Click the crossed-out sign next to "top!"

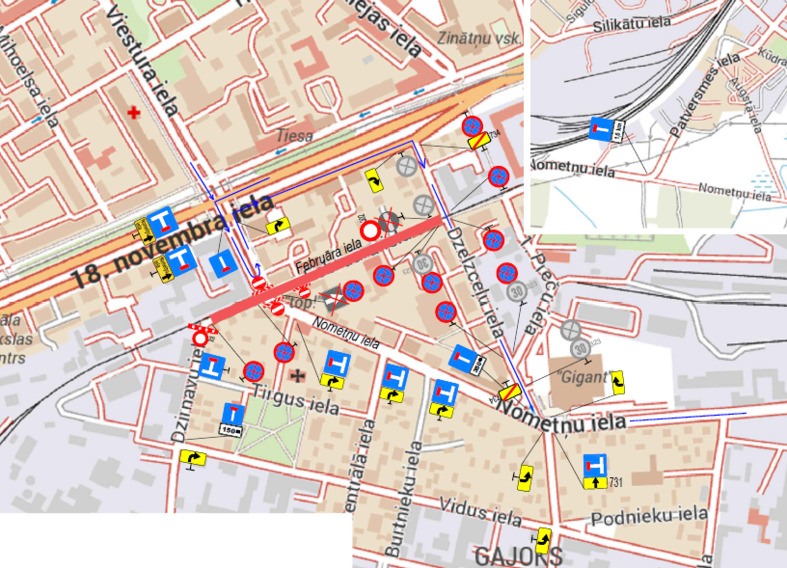pyautogui.click(x=333, y=299)
